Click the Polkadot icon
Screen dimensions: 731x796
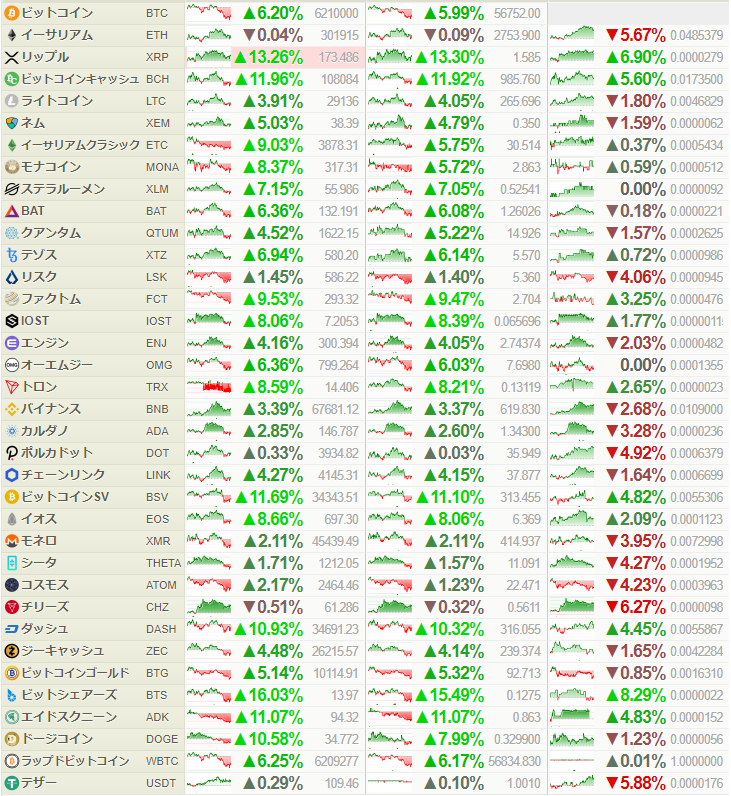pyautogui.click(x=11, y=453)
